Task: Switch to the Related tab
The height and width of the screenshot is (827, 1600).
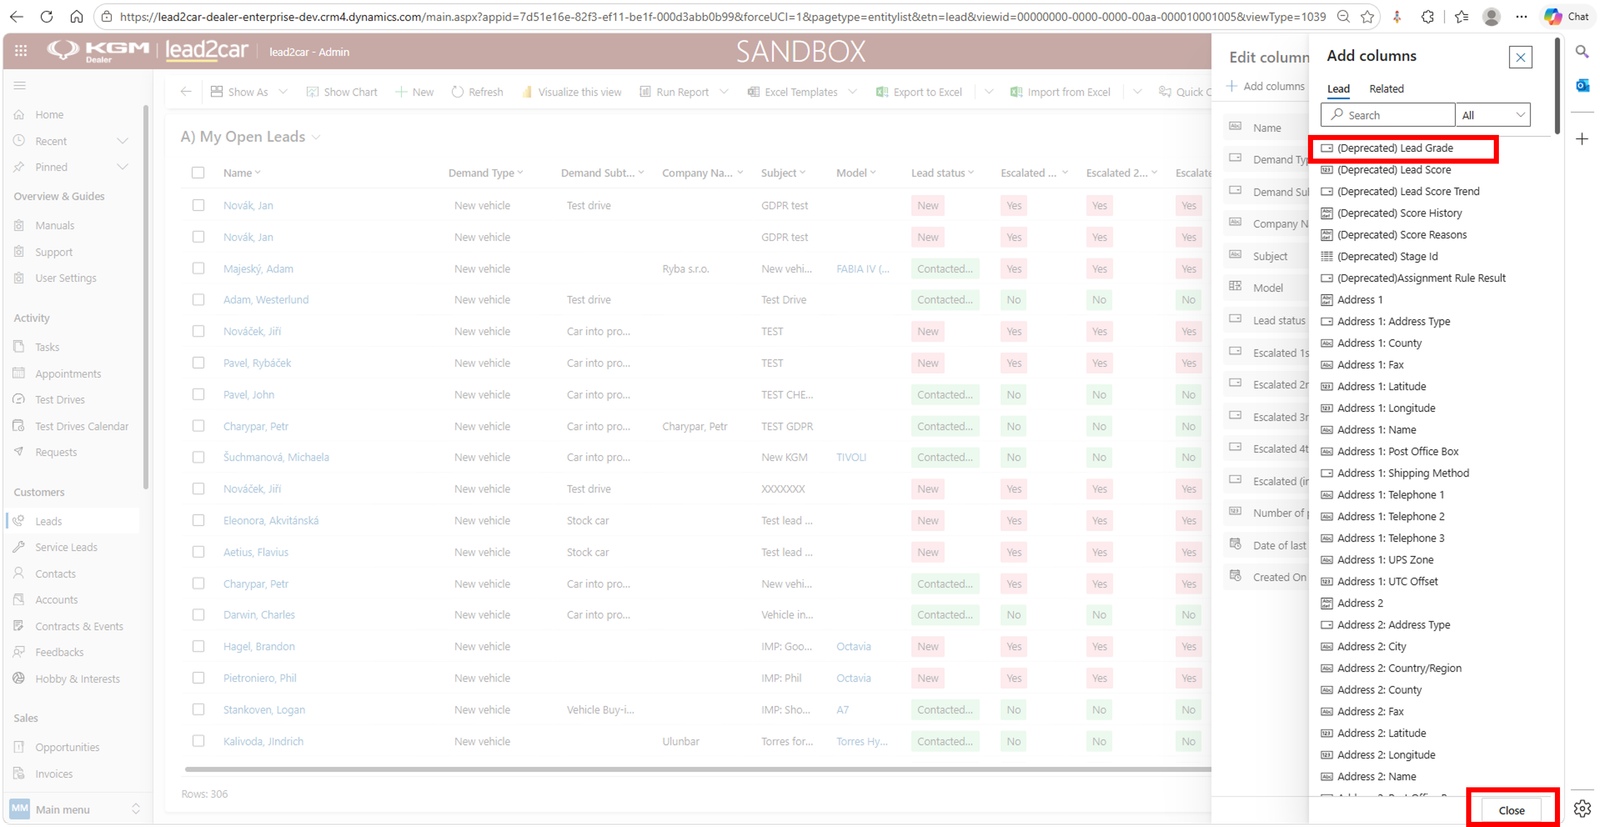Action: coord(1386,89)
